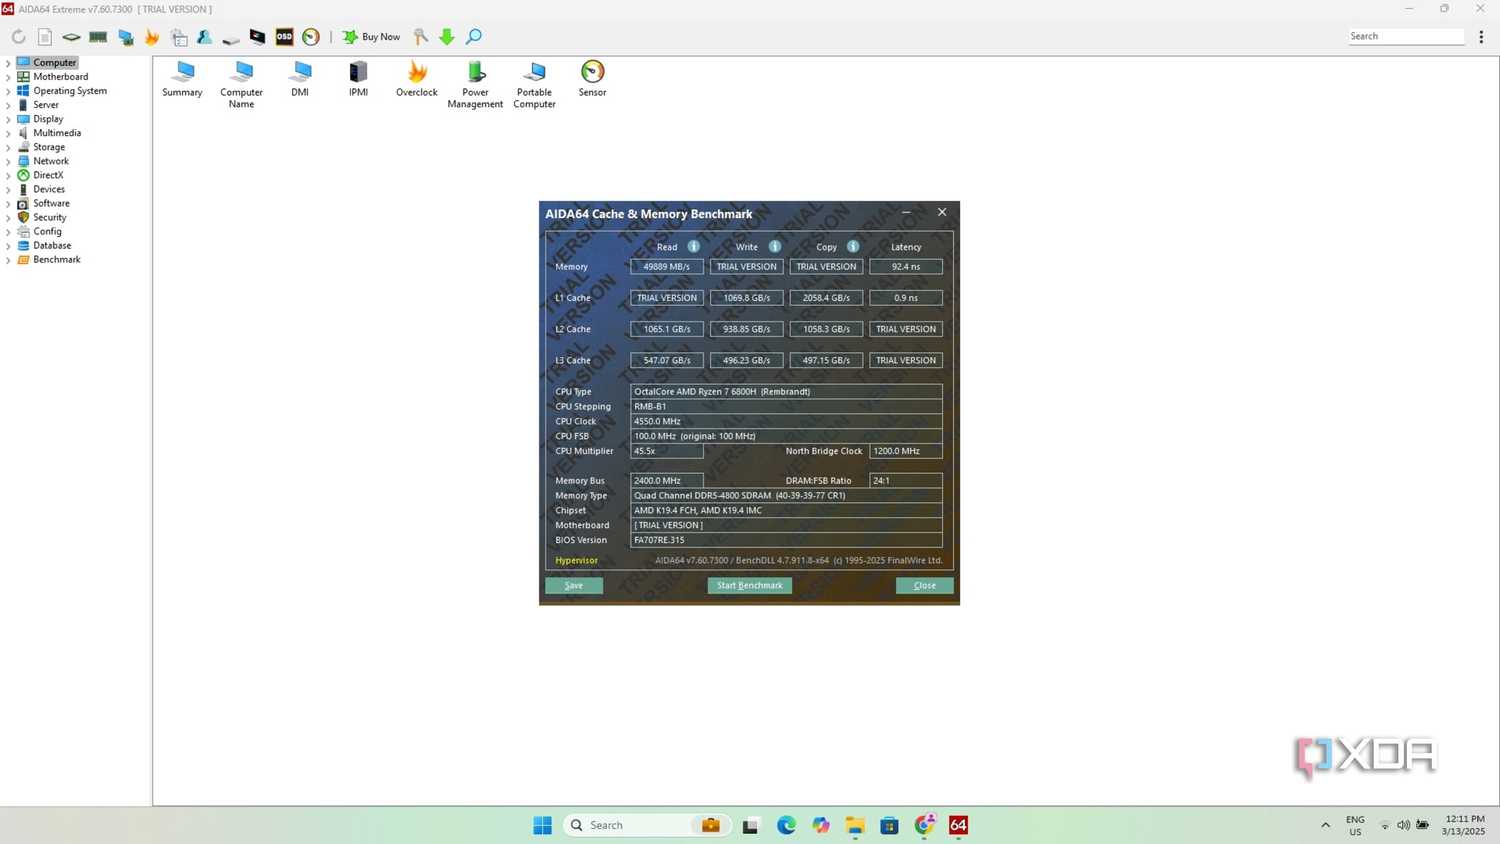Open the Summary page icon
This screenshot has height=844, width=1500.
[182, 79]
